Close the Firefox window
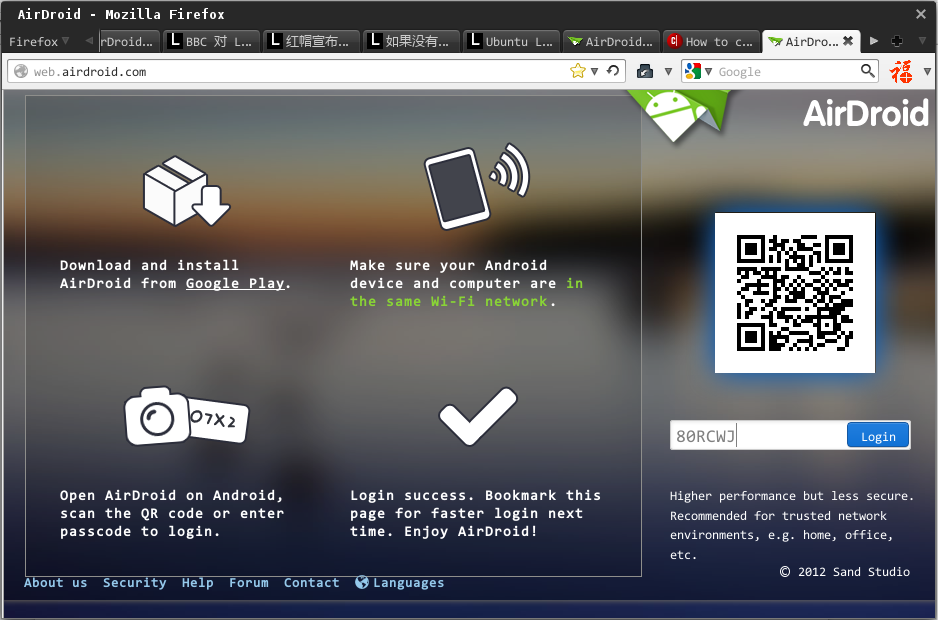Screen dimensions: 938x620 click(x=921, y=14)
